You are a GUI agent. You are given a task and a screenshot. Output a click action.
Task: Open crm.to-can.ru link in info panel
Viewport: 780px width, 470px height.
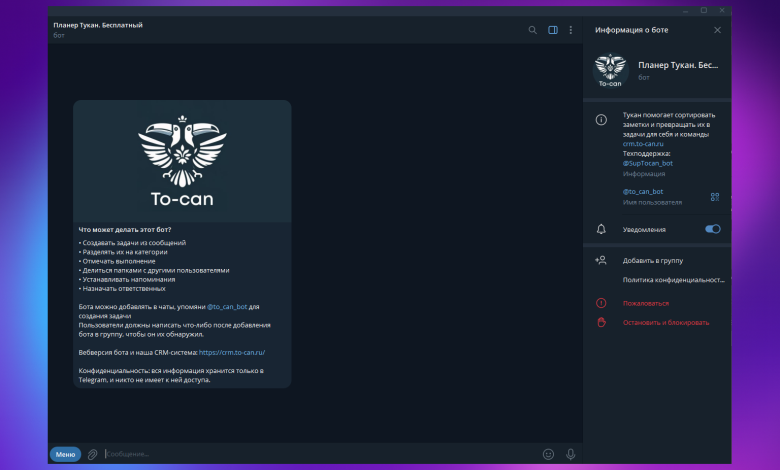pyautogui.click(x=643, y=144)
